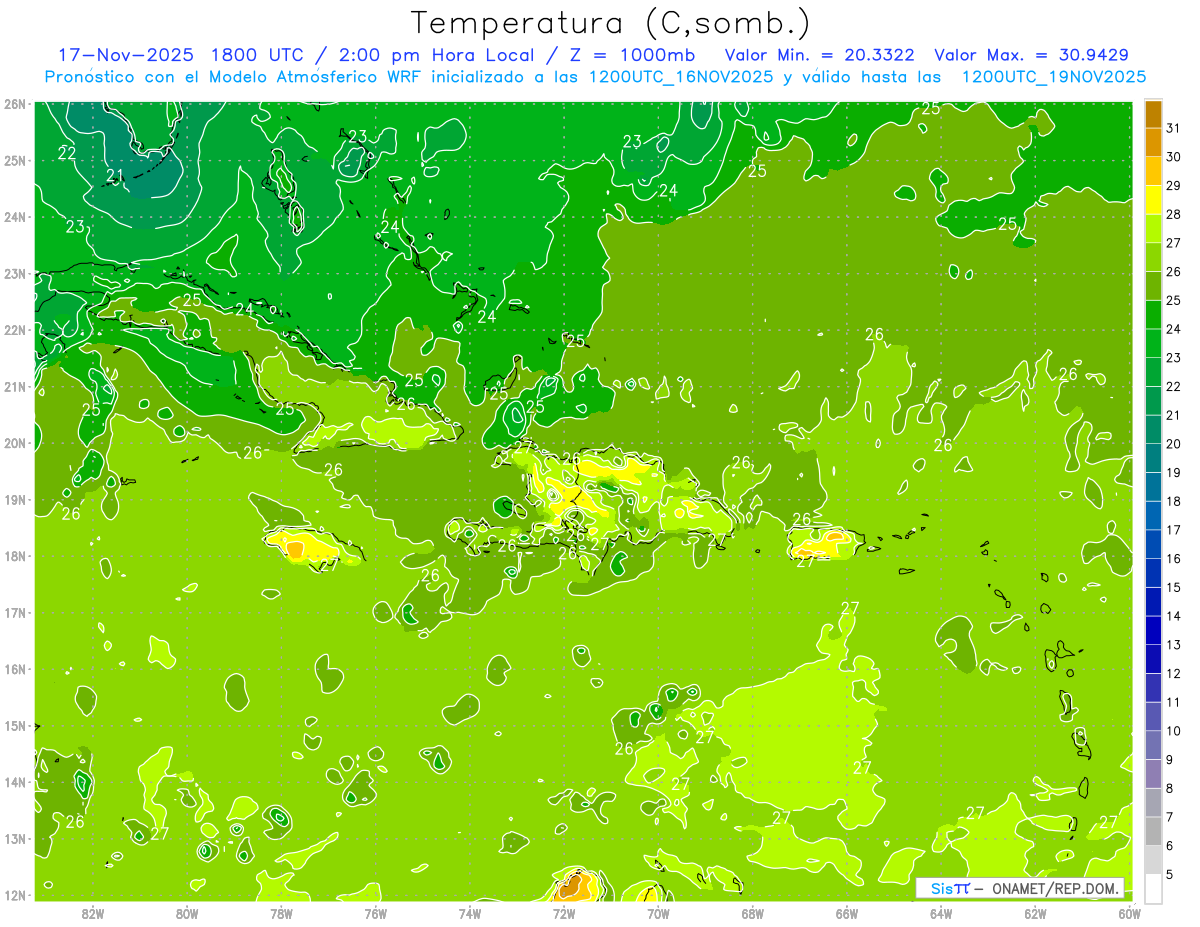This screenshot has height=927, width=1200.
Task: Click the 13N latitude axis label
Action: tap(15, 838)
